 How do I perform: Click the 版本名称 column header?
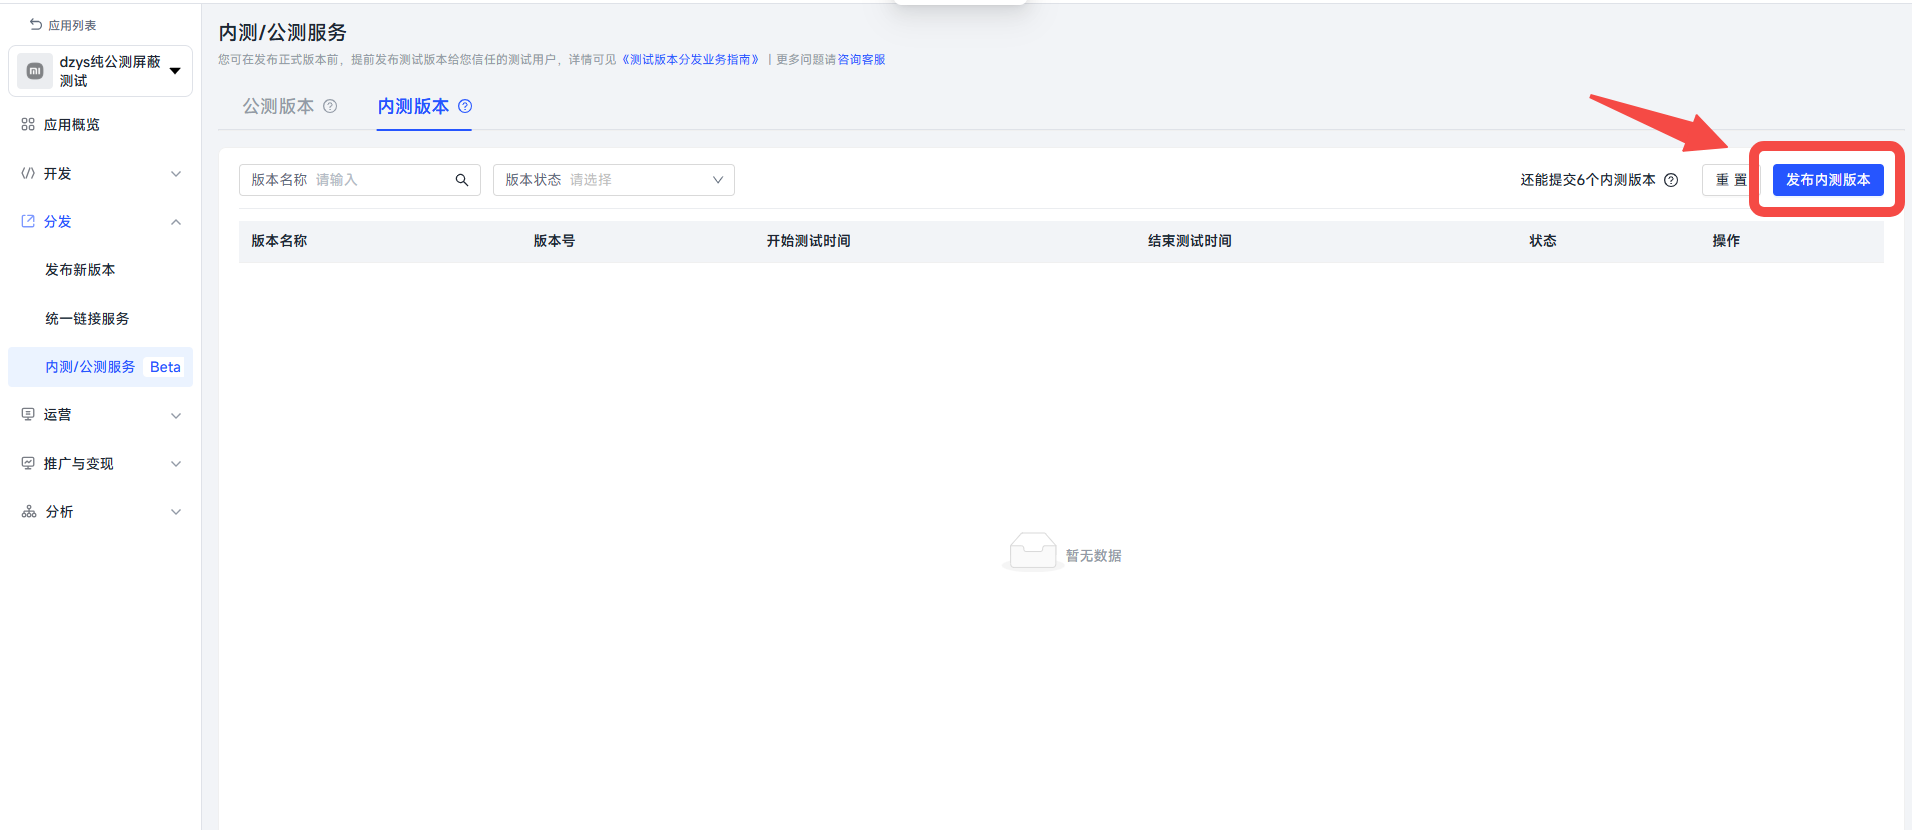click(279, 241)
